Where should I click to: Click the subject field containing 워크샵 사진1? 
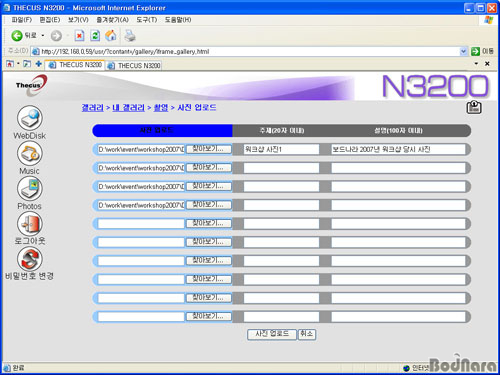pyautogui.click(x=281, y=149)
